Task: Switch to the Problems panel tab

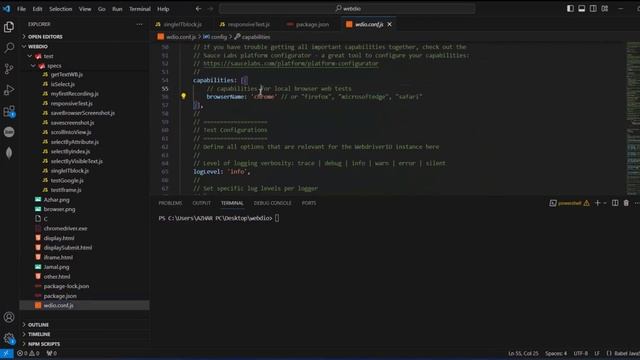Action: tap(170, 203)
